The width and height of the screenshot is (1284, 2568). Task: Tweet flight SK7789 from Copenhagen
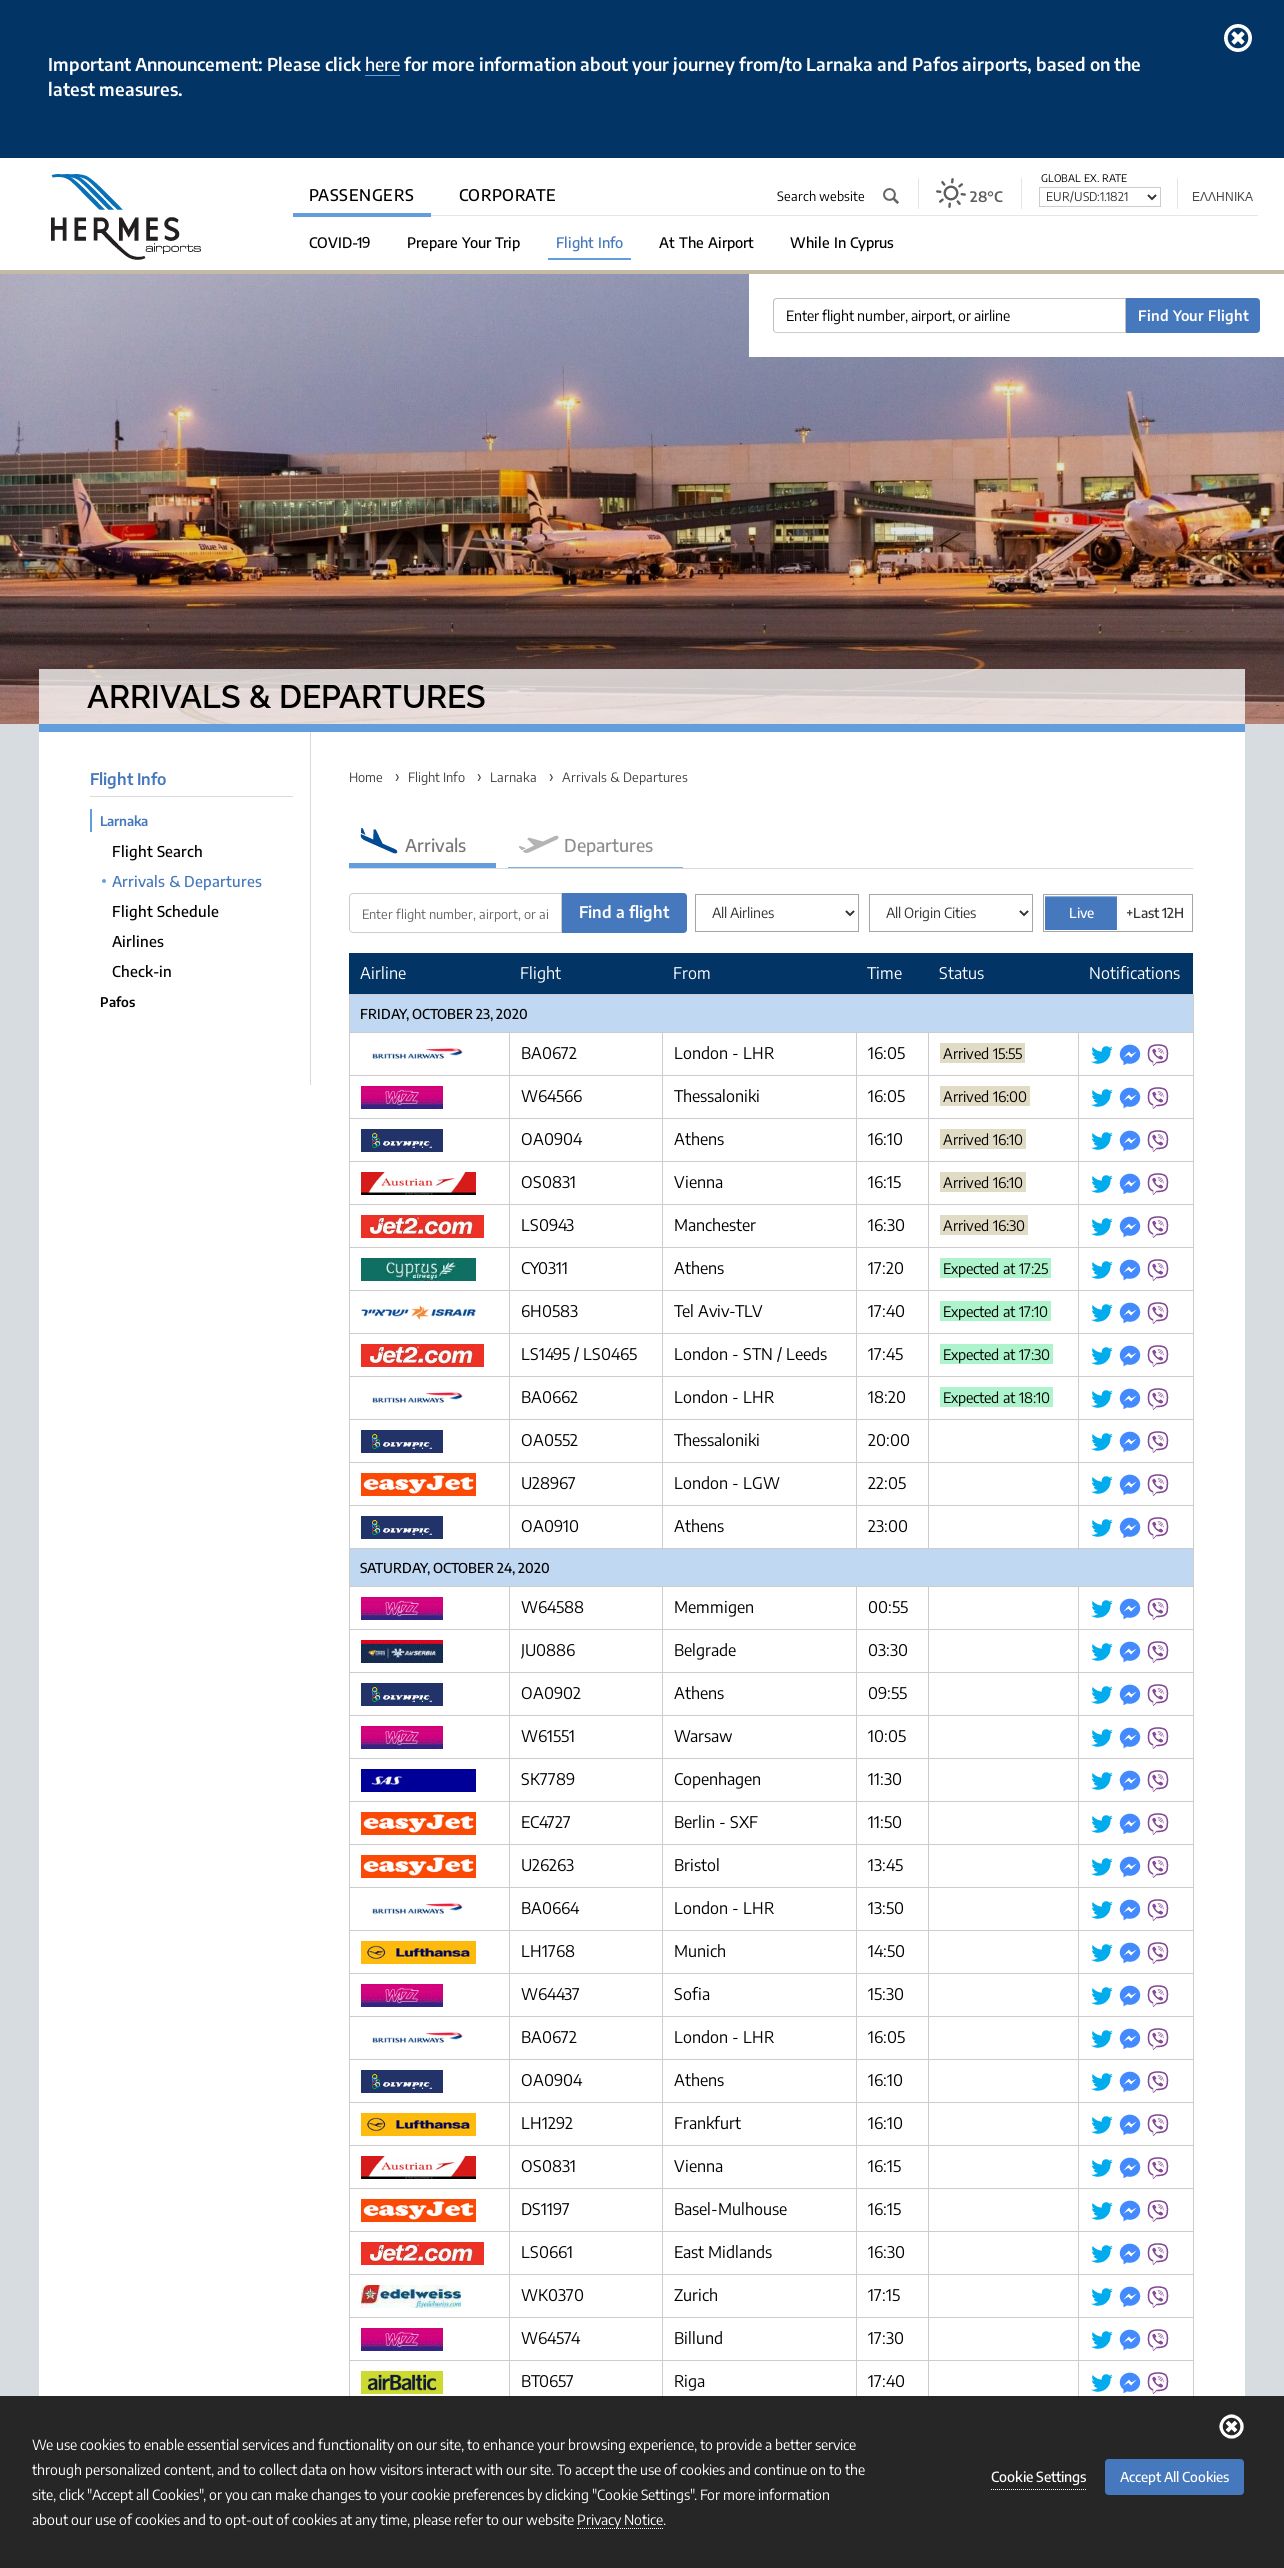[x=1102, y=1780]
